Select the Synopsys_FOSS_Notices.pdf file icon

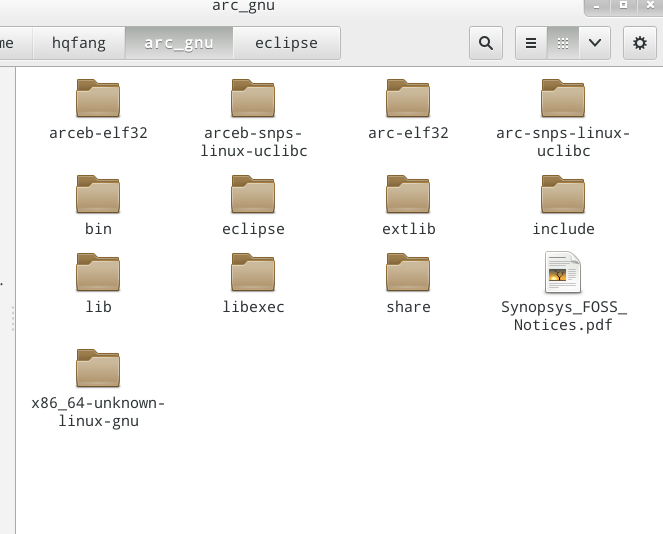pyautogui.click(x=563, y=272)
